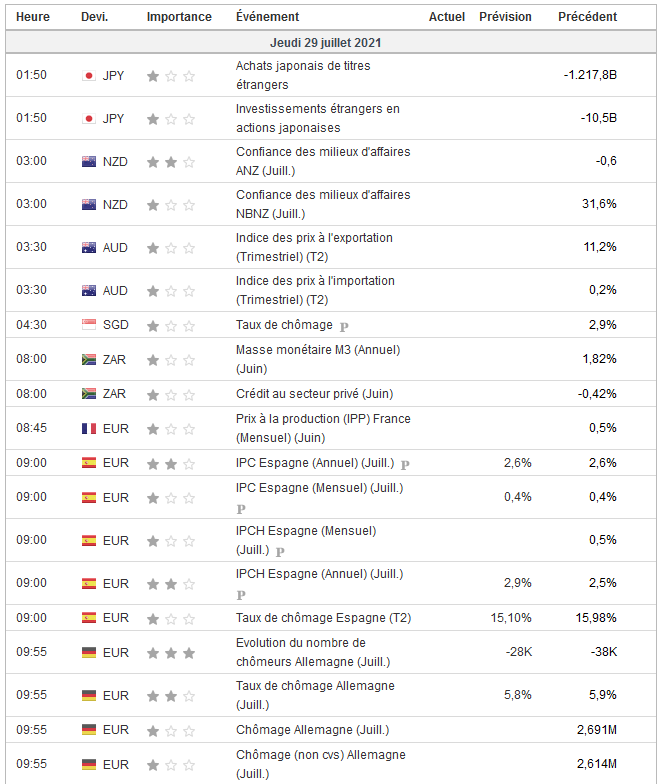Viewport: 659px width, 784px height.
Task: Click the Événement column header
Action: coord(267,17)
